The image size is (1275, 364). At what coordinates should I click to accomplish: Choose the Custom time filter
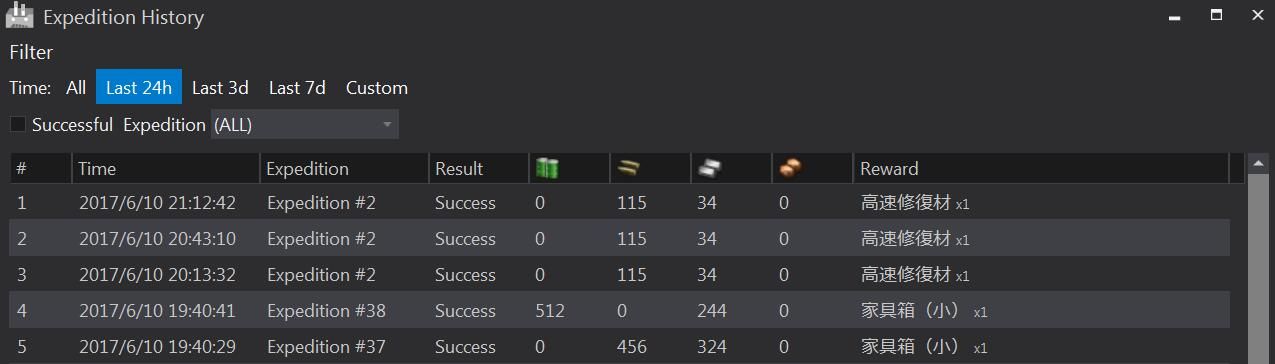click(377, 88)
